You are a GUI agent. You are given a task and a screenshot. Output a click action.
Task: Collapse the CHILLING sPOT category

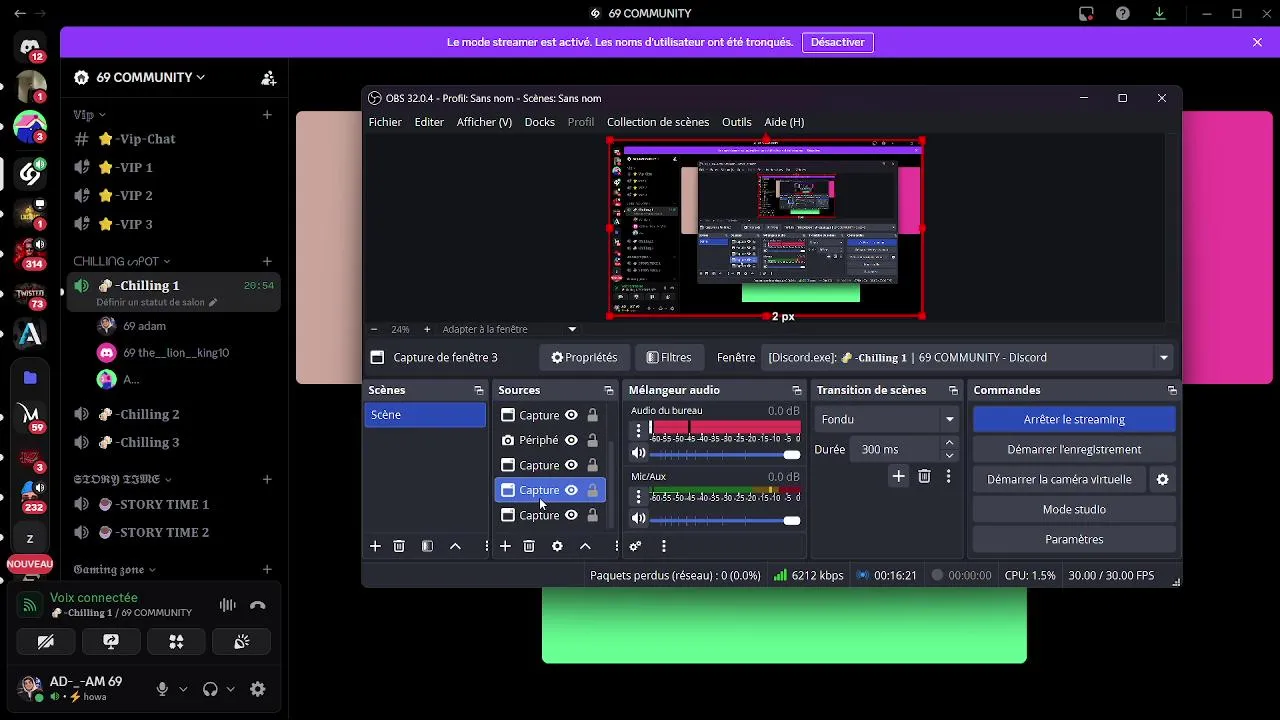tap(122, 261)
